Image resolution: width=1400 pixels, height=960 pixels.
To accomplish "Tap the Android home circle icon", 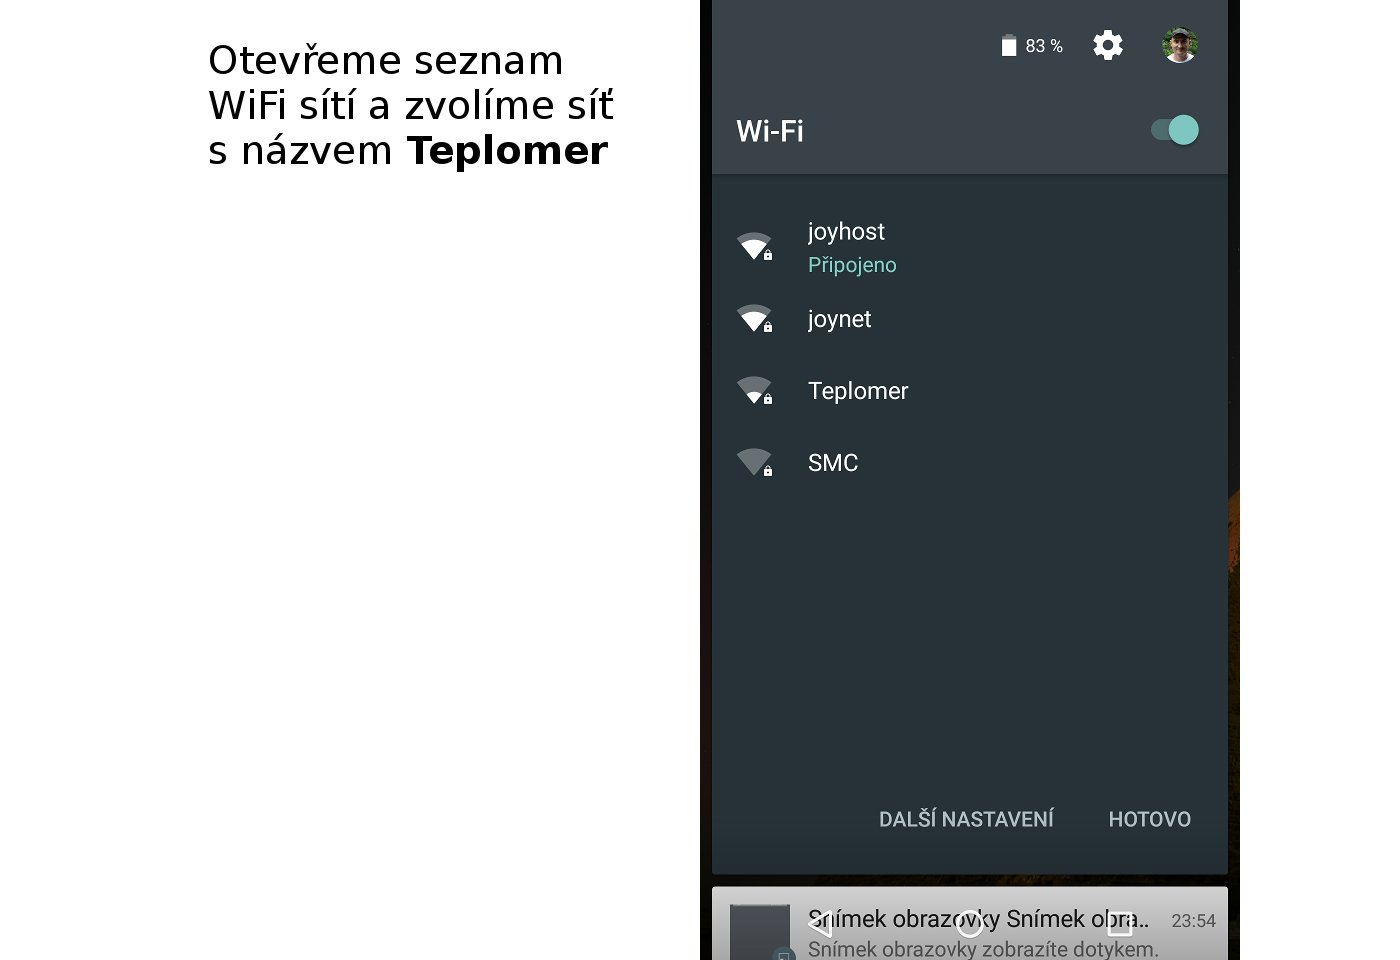I will pyautogui.click(x=970, y=923).
